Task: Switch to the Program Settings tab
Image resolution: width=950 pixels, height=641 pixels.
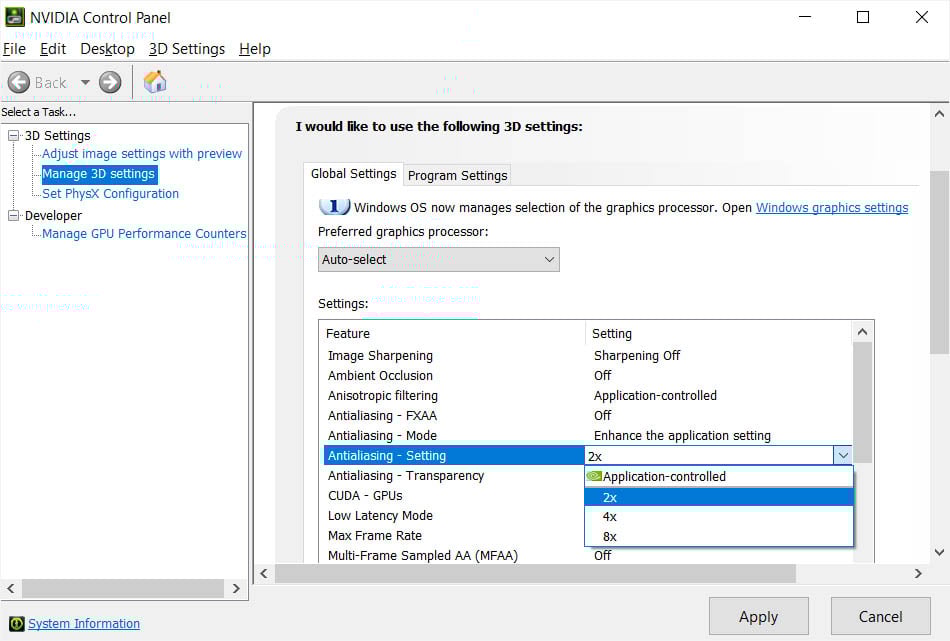Action: [456, 175]
